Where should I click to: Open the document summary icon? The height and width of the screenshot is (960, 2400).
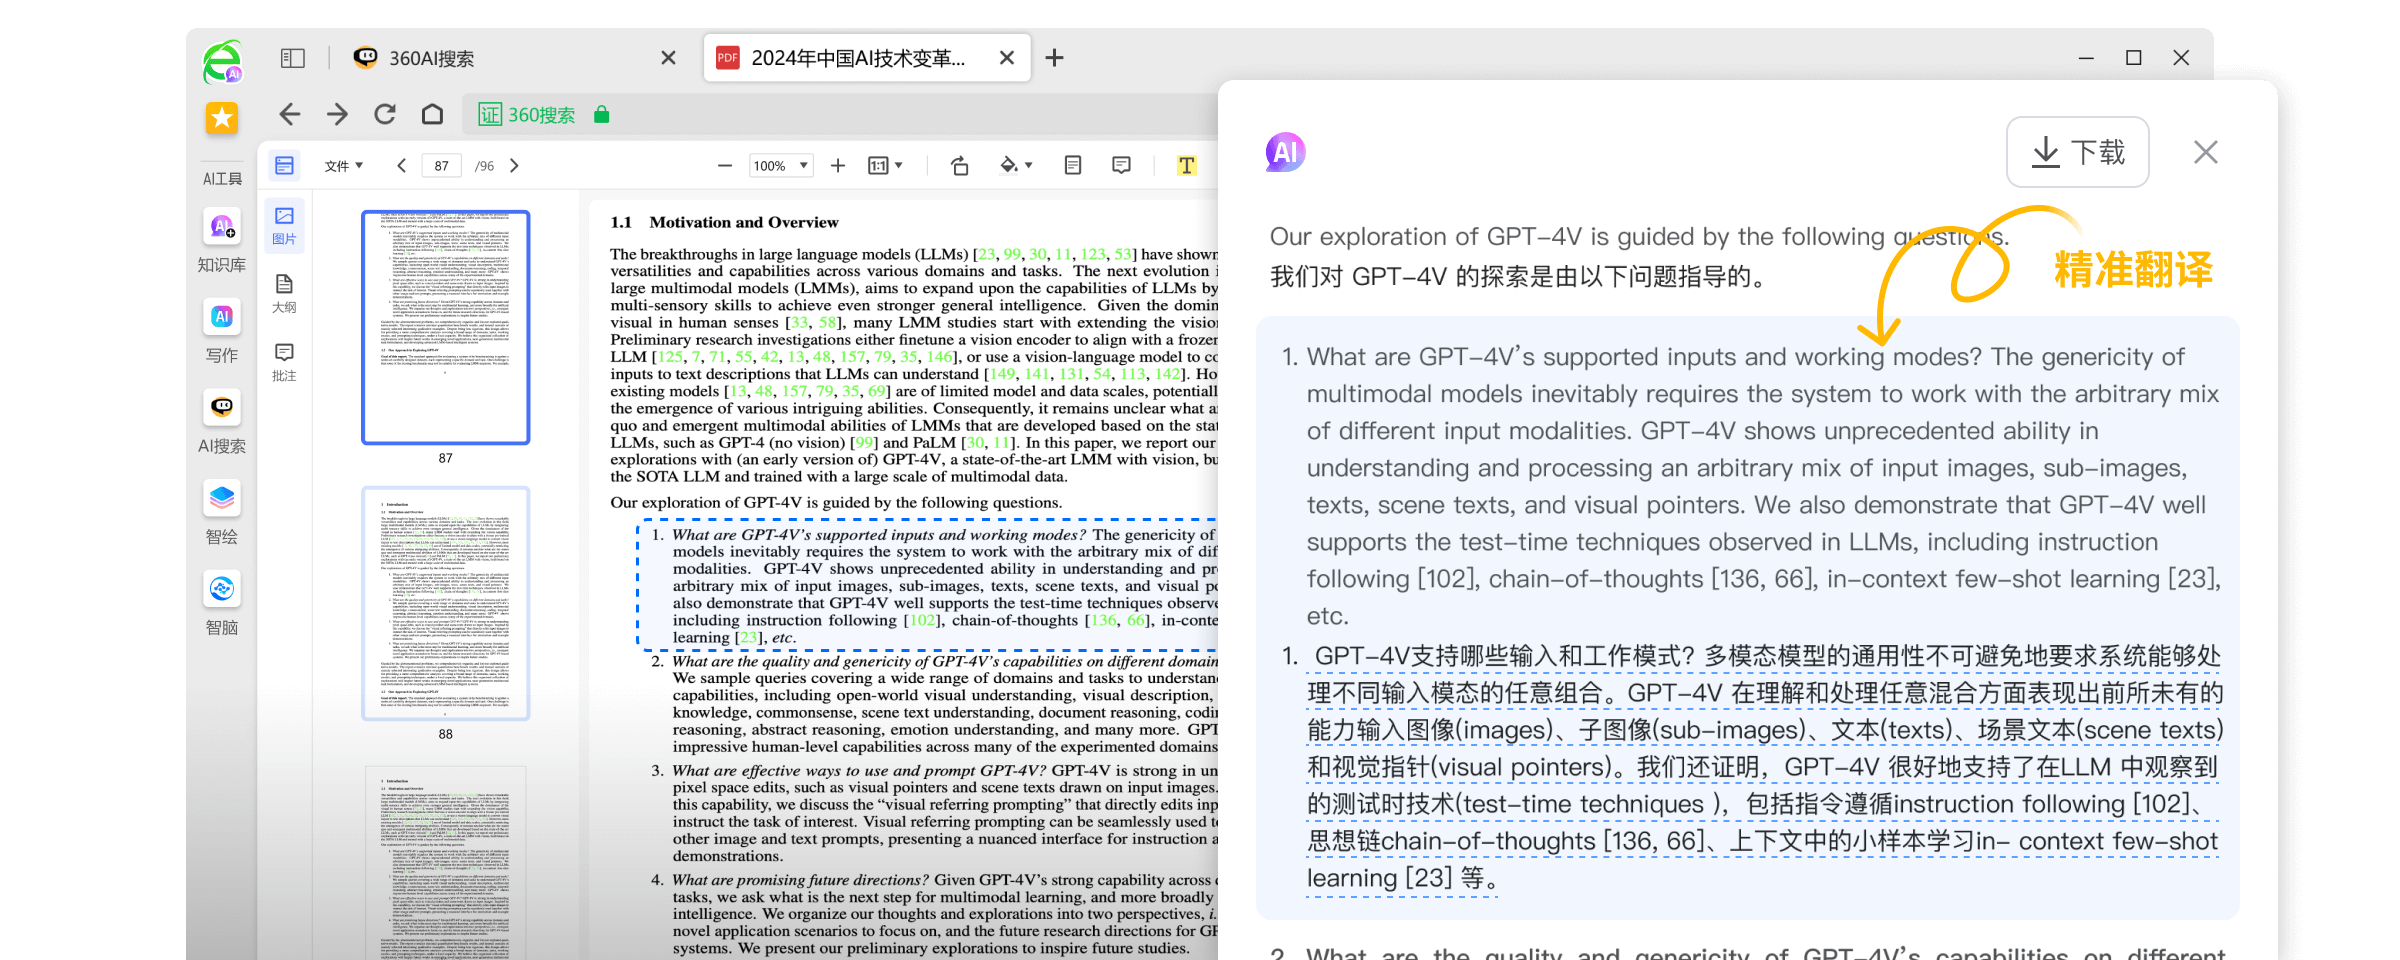1072,165
